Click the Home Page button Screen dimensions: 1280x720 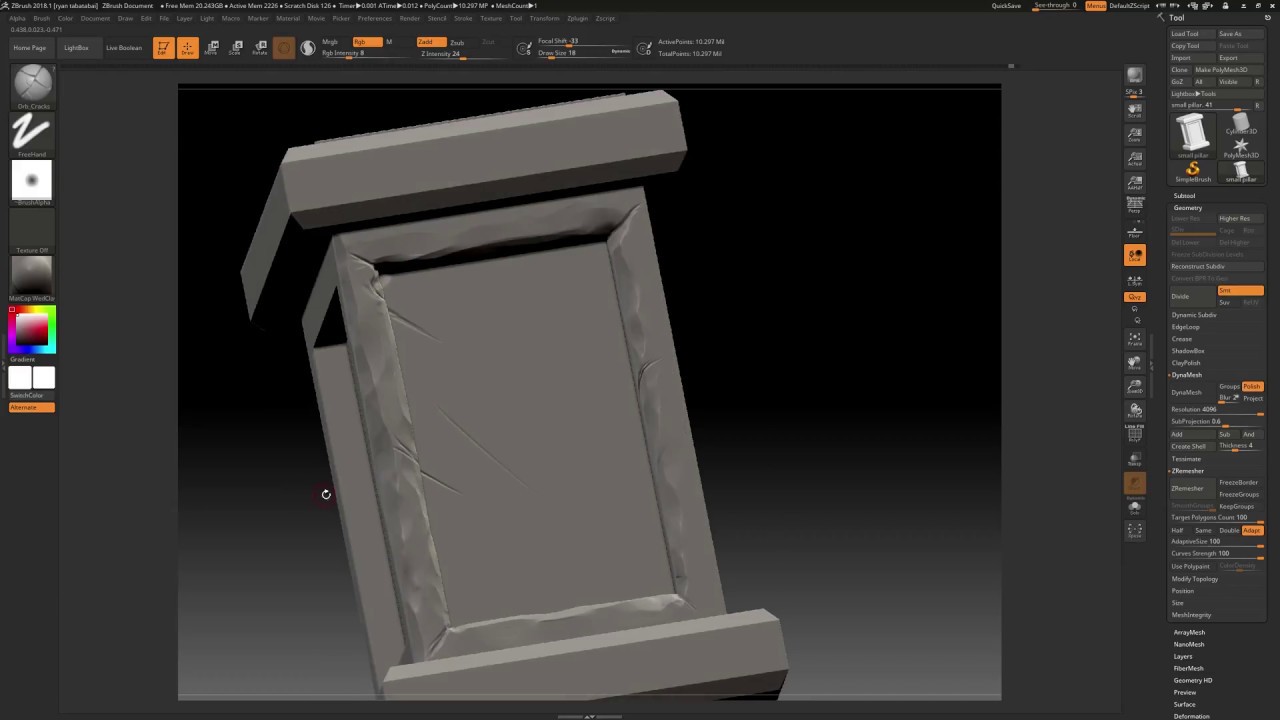pos(30,48)
